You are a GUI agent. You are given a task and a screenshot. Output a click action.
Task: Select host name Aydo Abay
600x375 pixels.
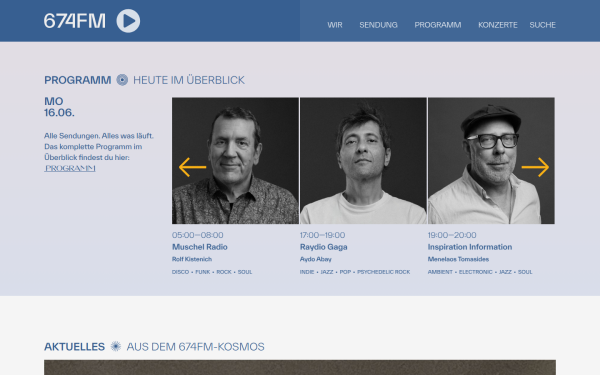pyautogui.click(x=316, y=259)
